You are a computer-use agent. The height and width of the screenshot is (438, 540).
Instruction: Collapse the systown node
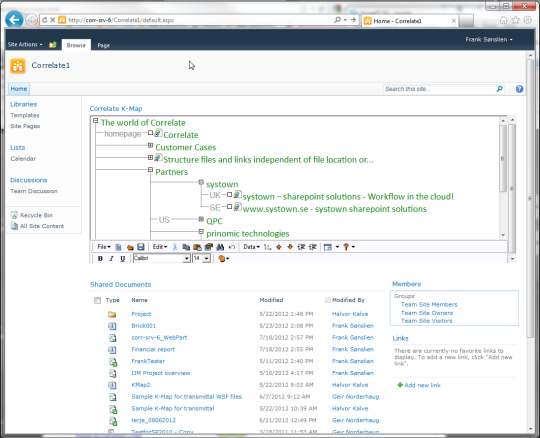201,182
